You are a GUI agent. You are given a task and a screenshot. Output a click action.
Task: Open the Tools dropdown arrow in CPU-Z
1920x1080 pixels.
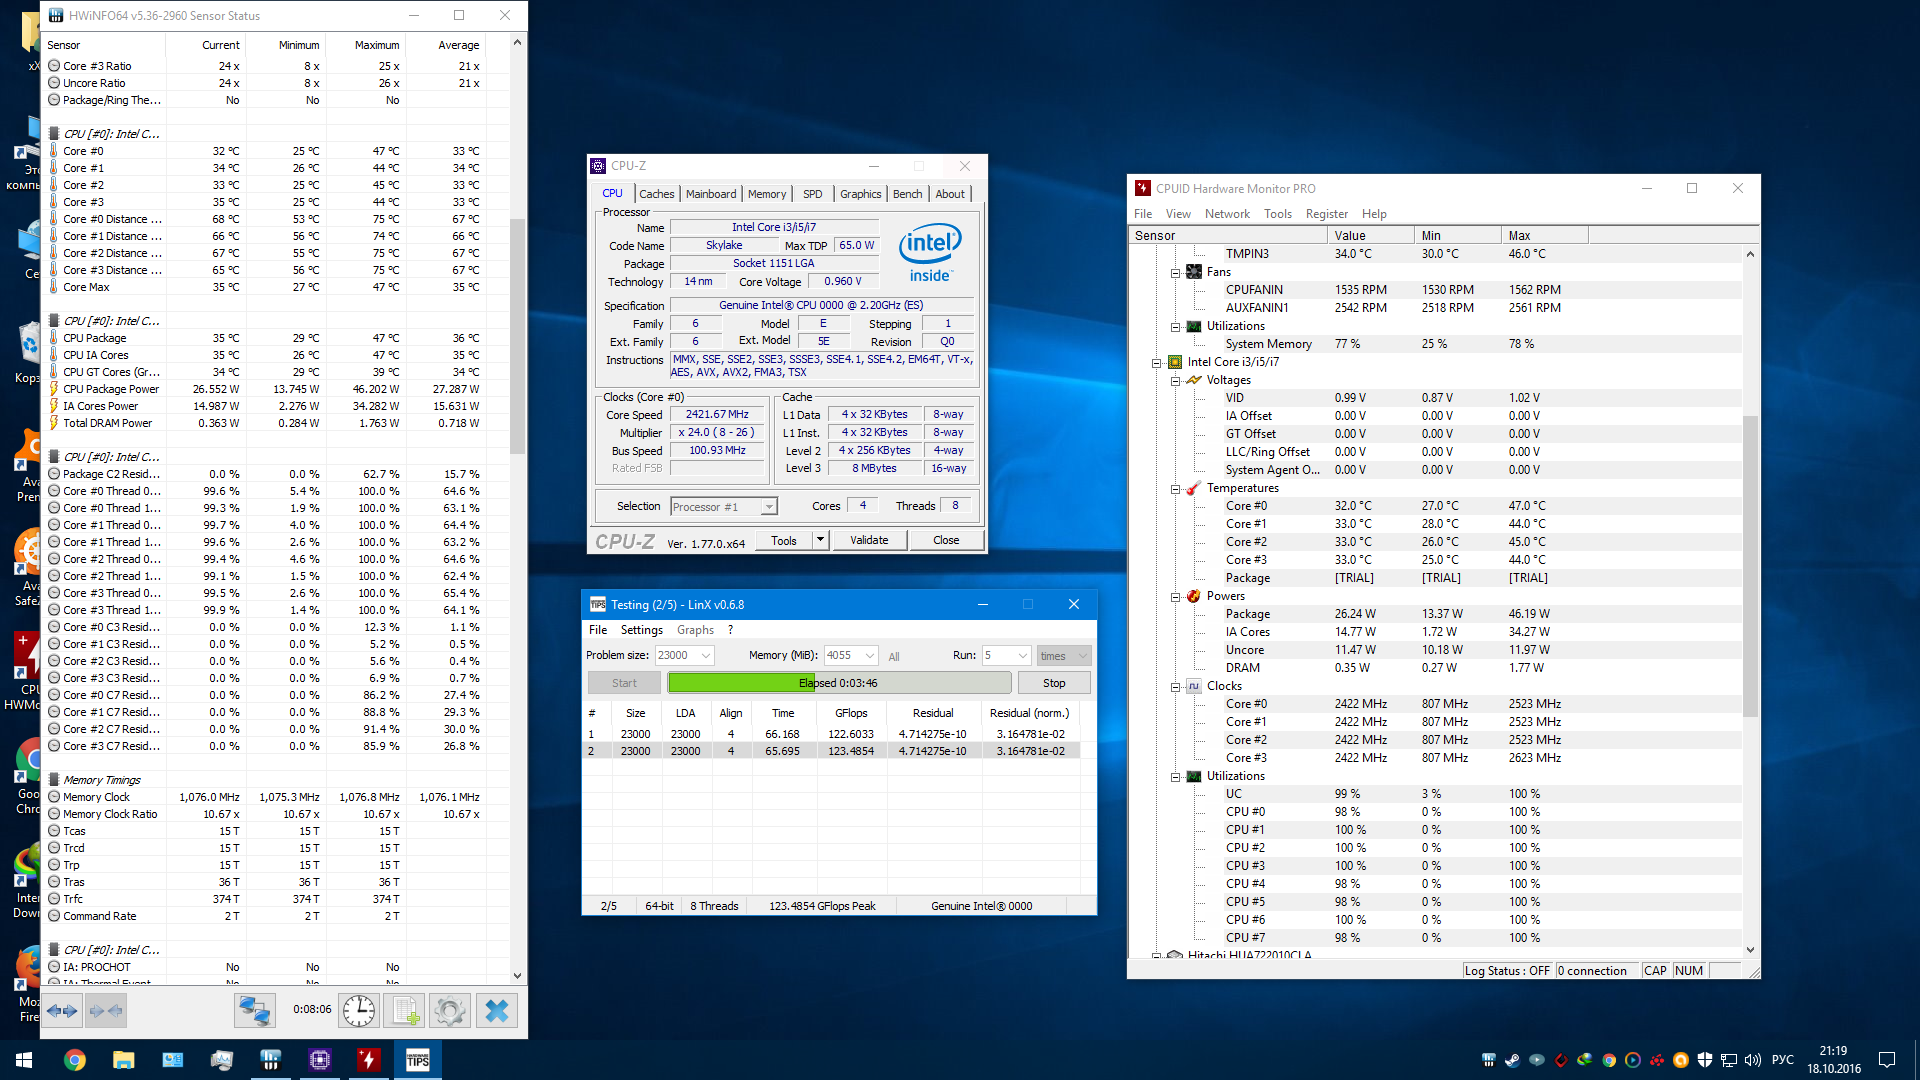click(820, 540)
